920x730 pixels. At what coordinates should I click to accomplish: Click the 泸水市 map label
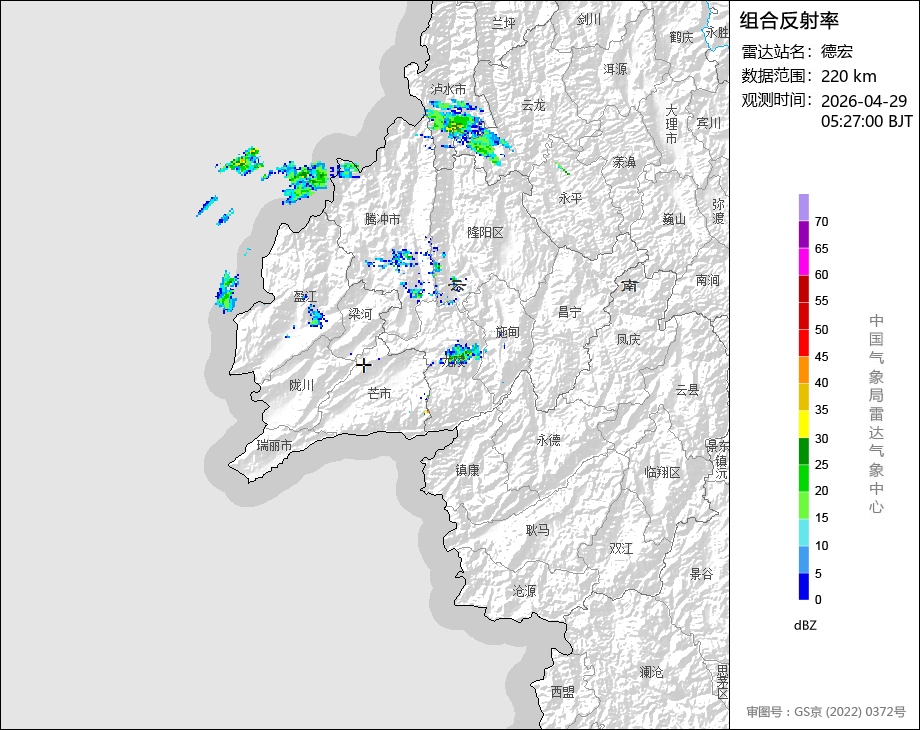pos(448,89)
